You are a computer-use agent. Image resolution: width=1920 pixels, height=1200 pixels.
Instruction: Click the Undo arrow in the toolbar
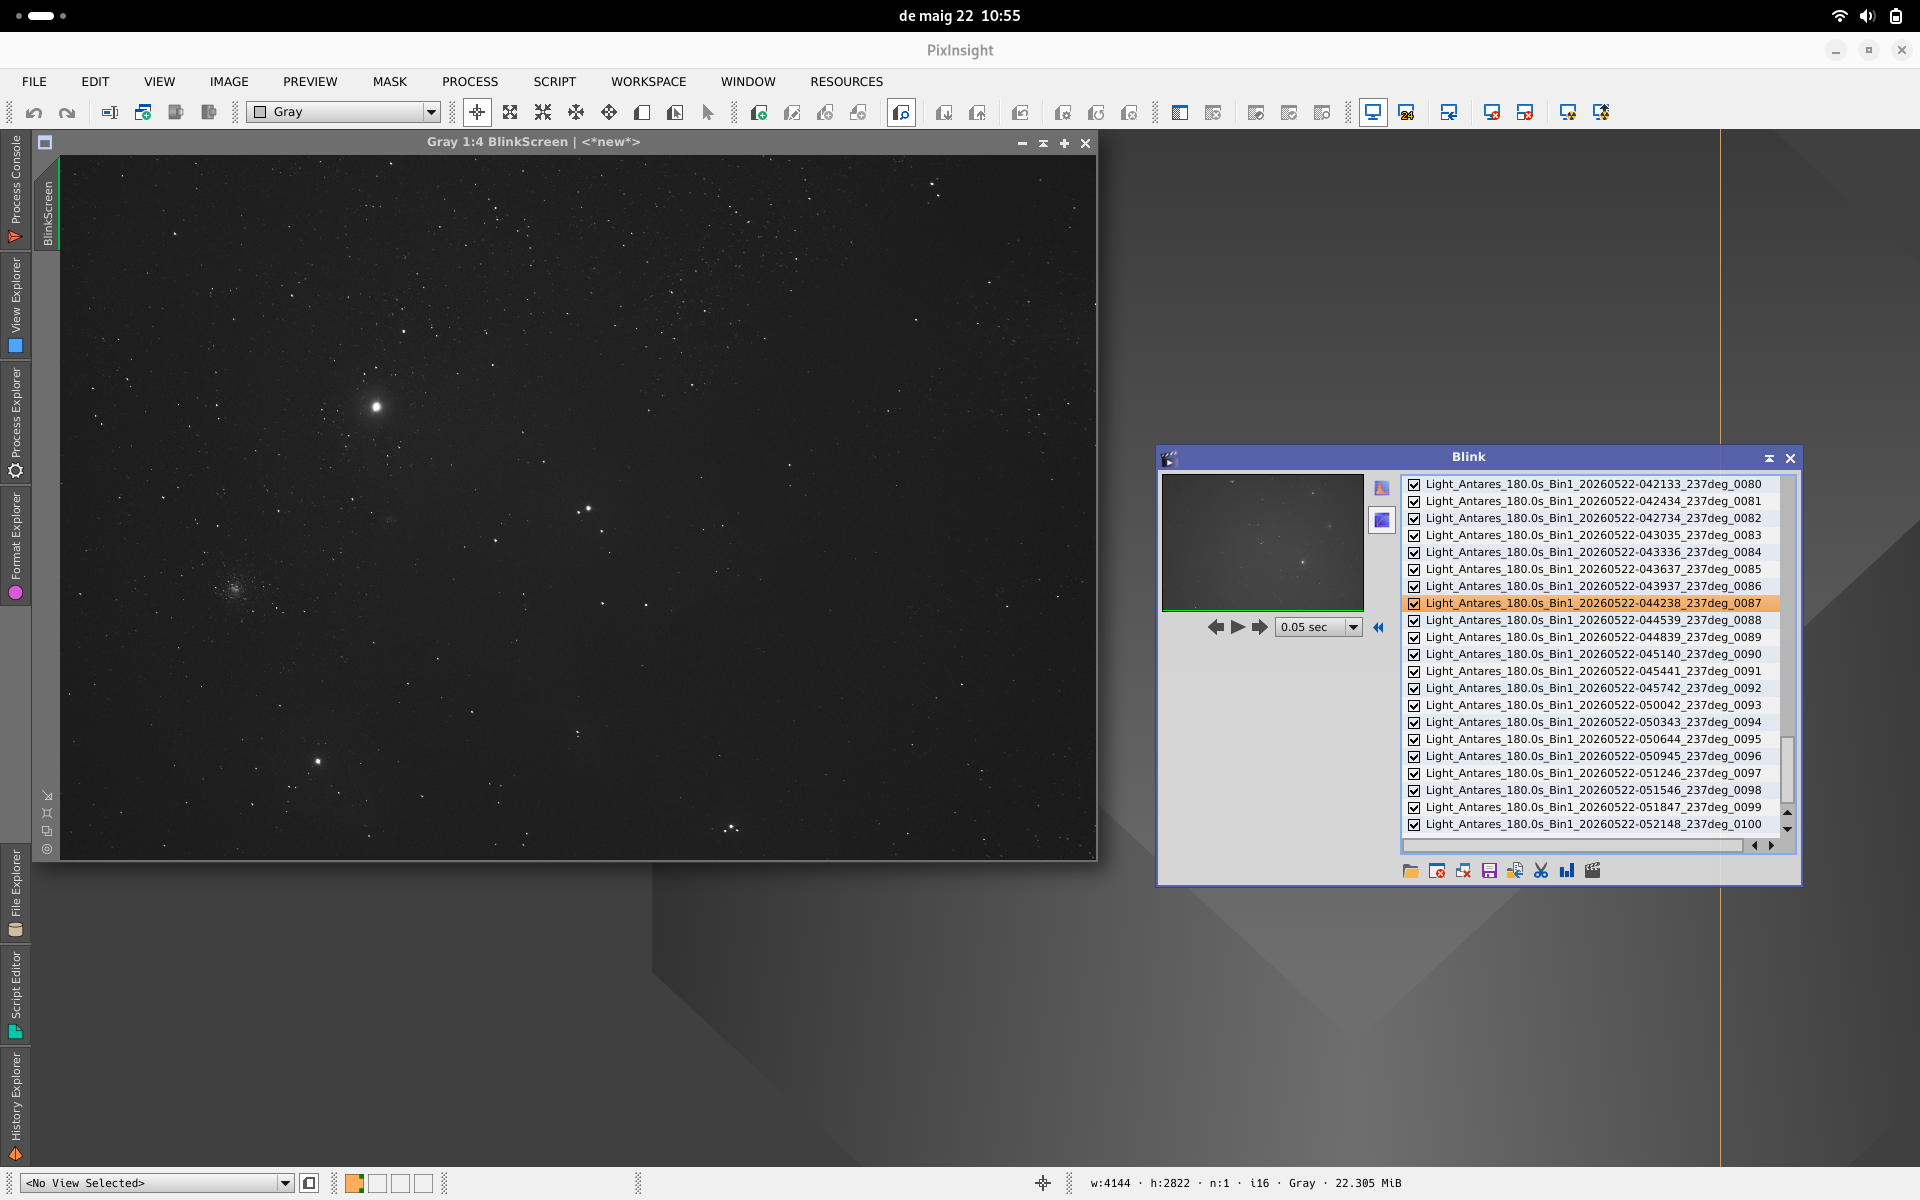tap(34, 113)
